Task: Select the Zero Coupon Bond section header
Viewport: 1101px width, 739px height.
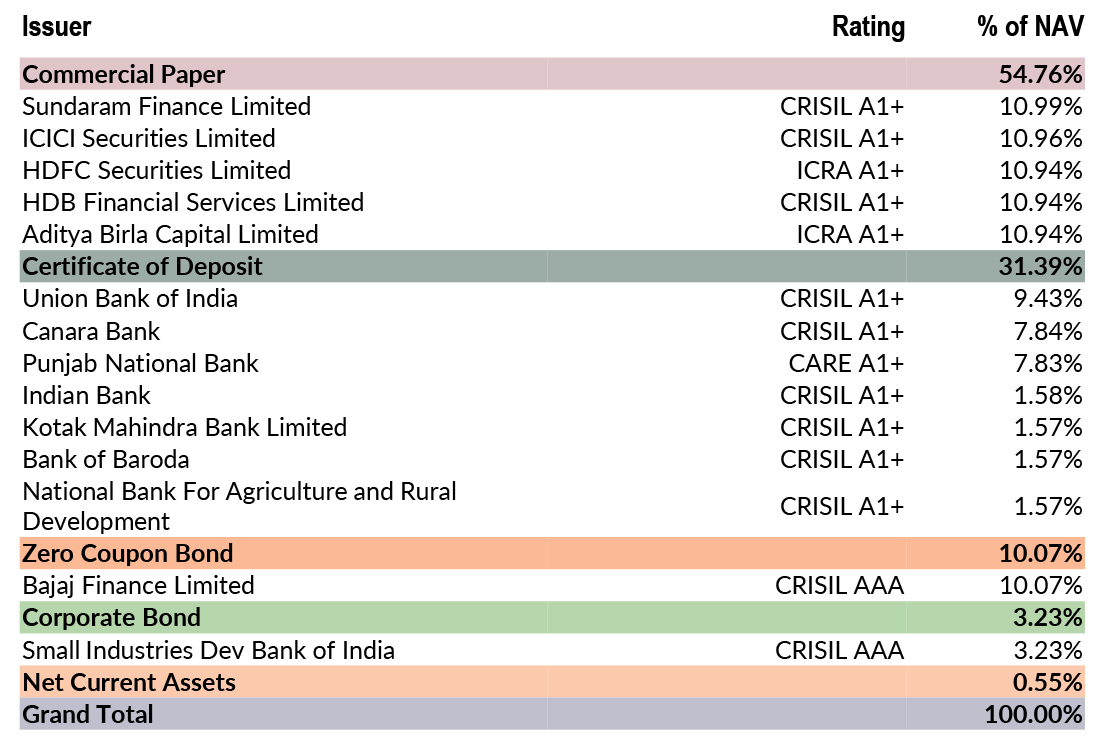Action: (x=127, y=553)
